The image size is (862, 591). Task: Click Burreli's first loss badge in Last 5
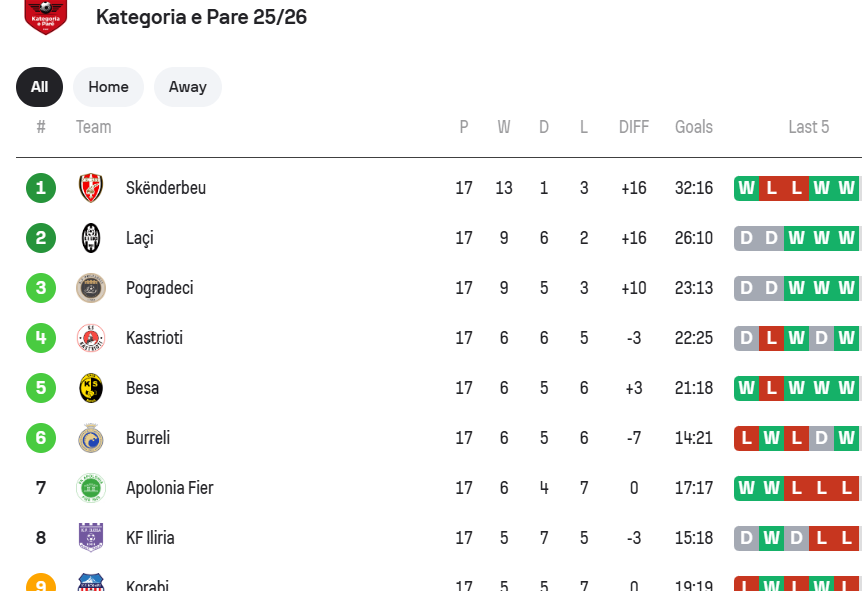pos(747,438)
